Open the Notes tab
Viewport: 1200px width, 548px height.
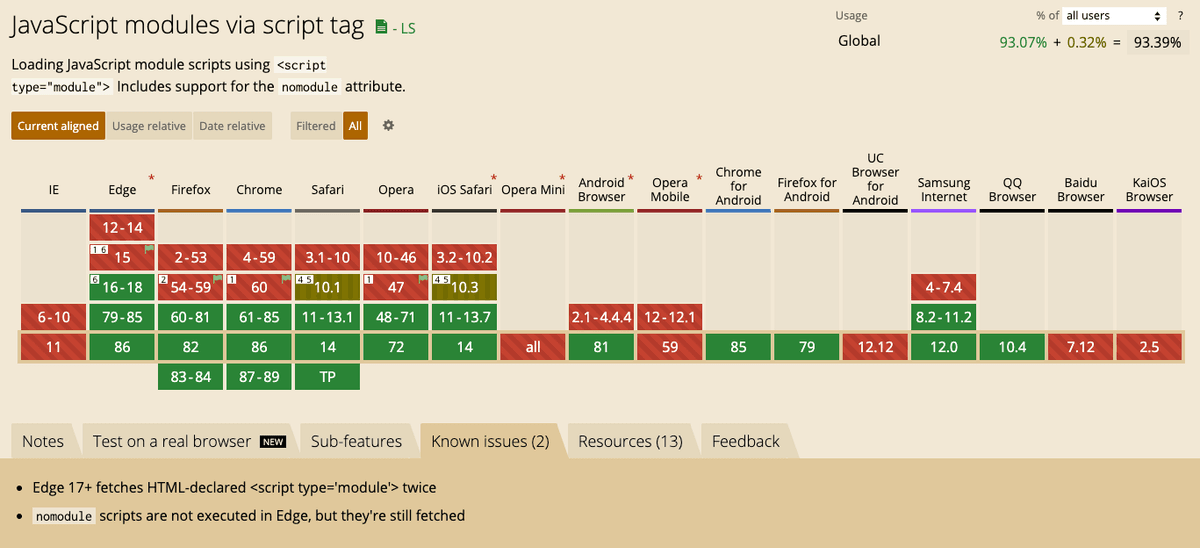coord(43,441)
